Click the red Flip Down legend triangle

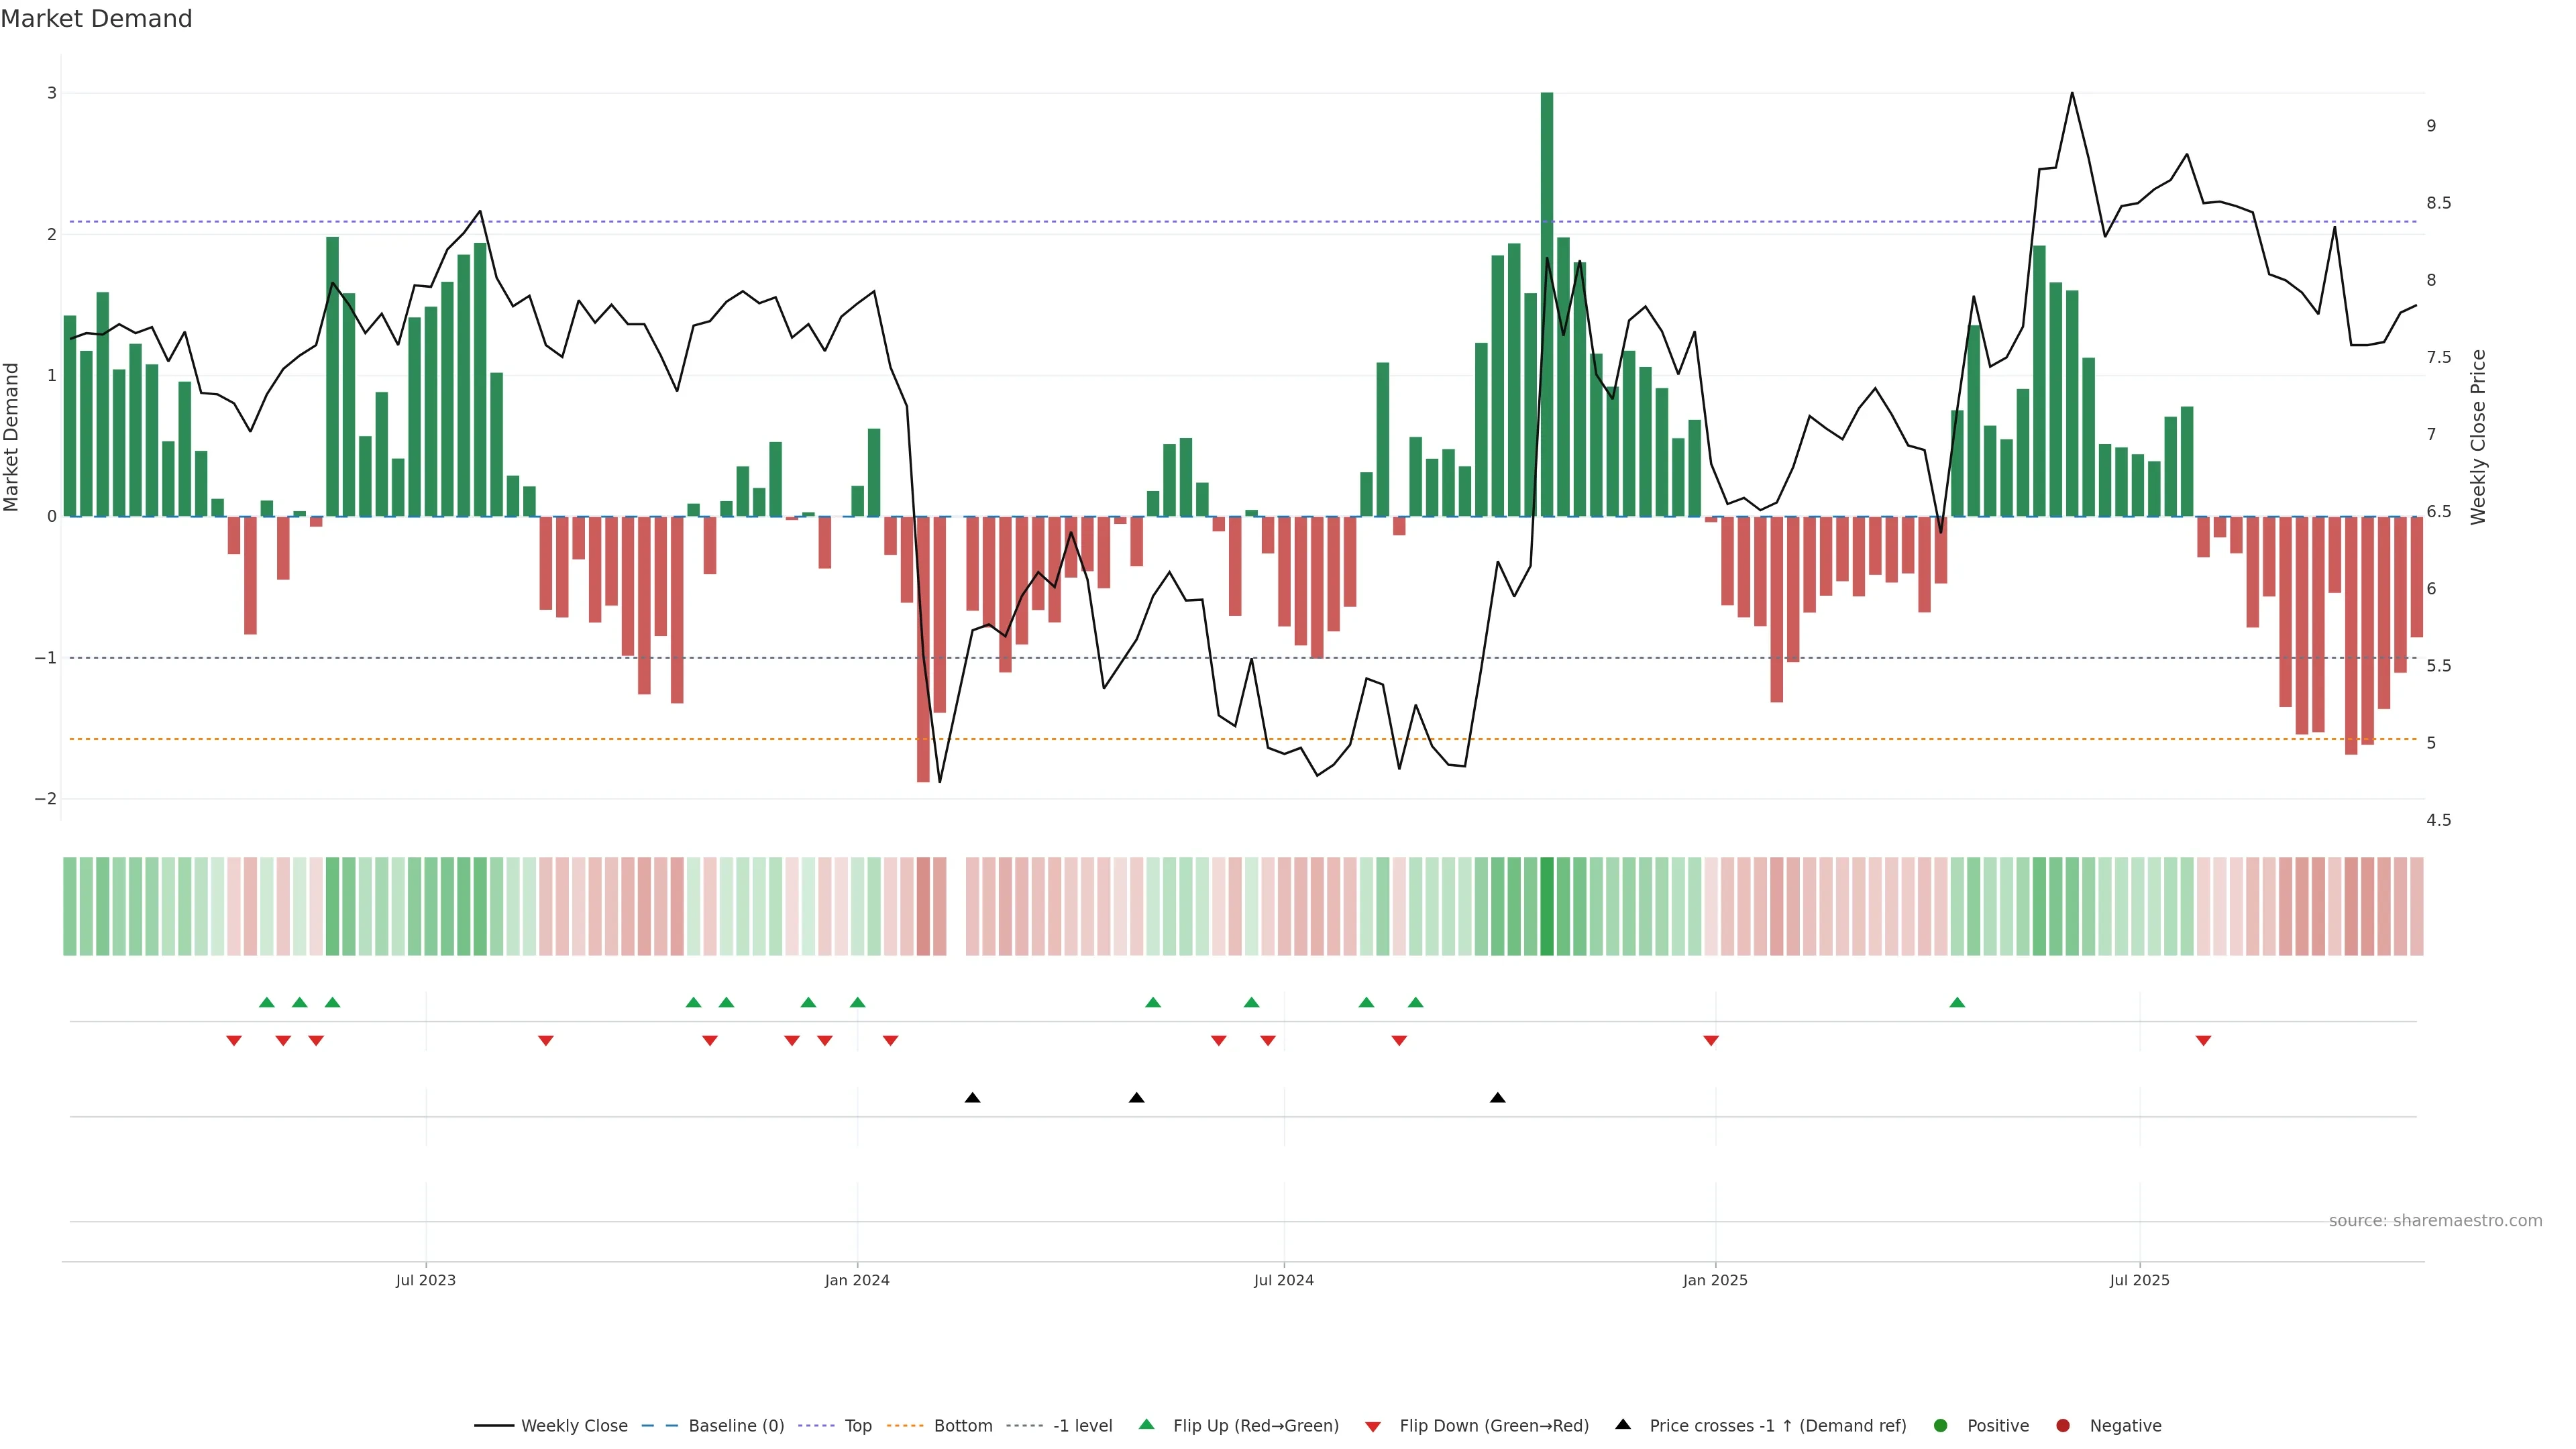click(1373, 1426)
